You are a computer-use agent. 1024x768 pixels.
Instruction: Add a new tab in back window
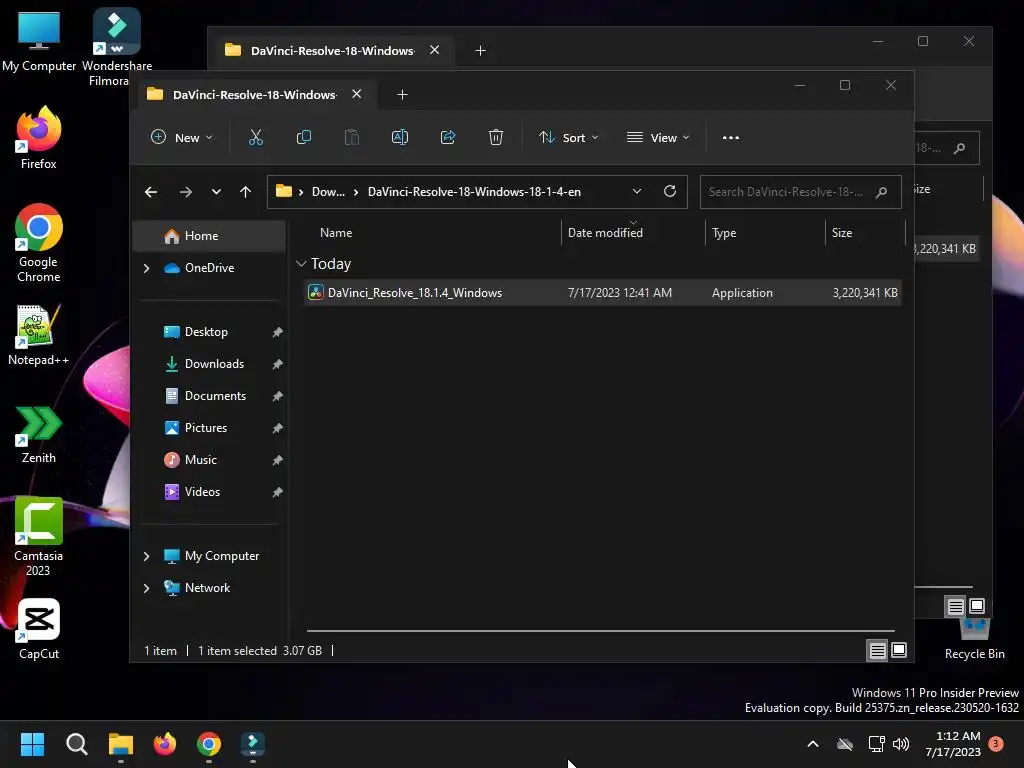480,50
